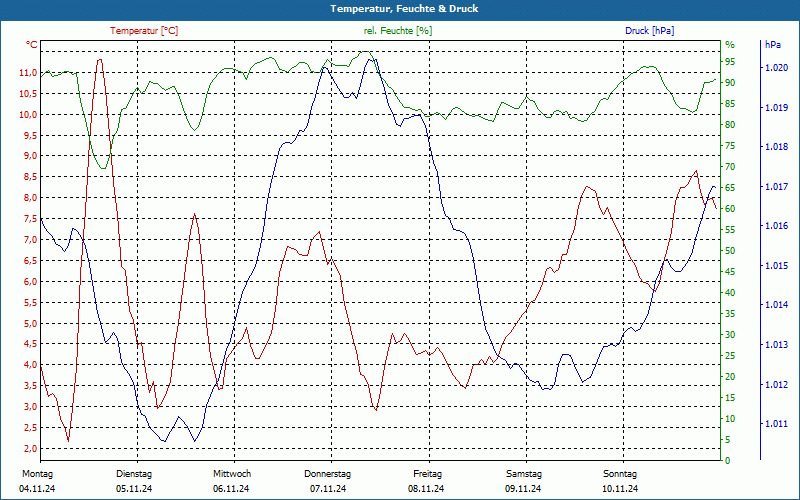Click the 0 humidity axis value
This screenshot has width=800, height=500.
click(728, 461)
